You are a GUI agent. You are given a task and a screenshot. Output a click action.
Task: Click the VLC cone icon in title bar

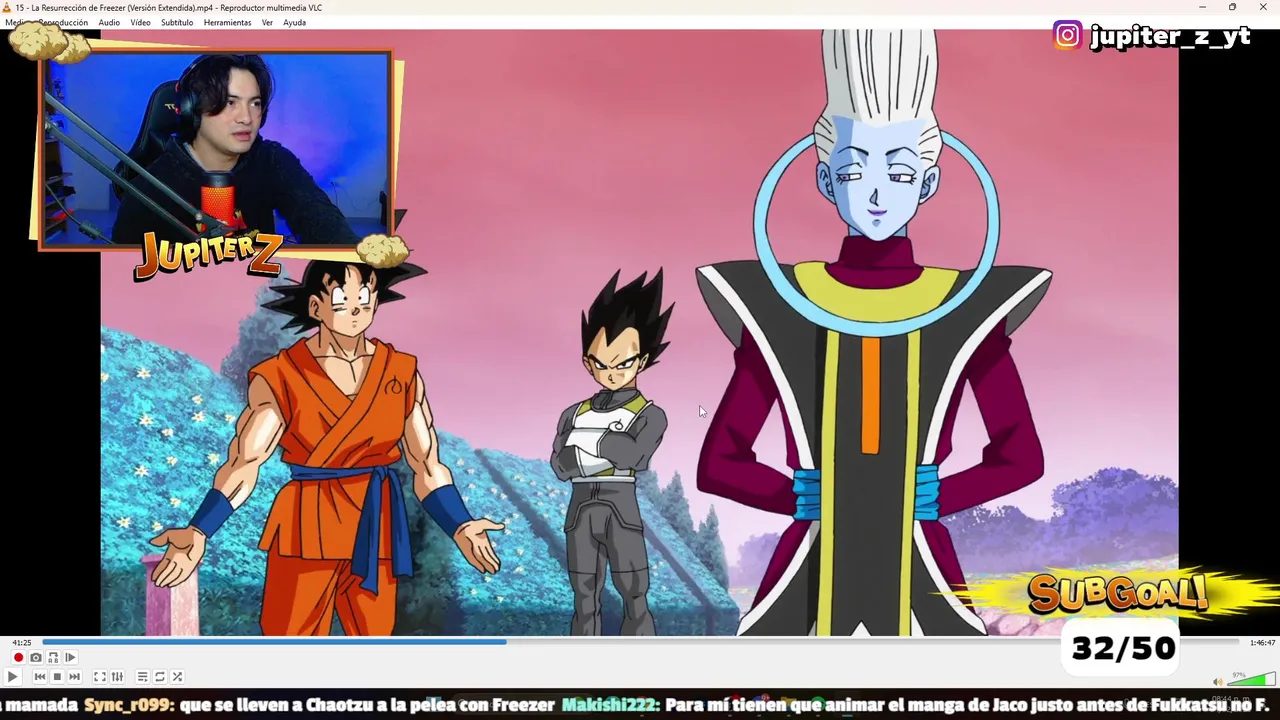[x=7, y=7]
